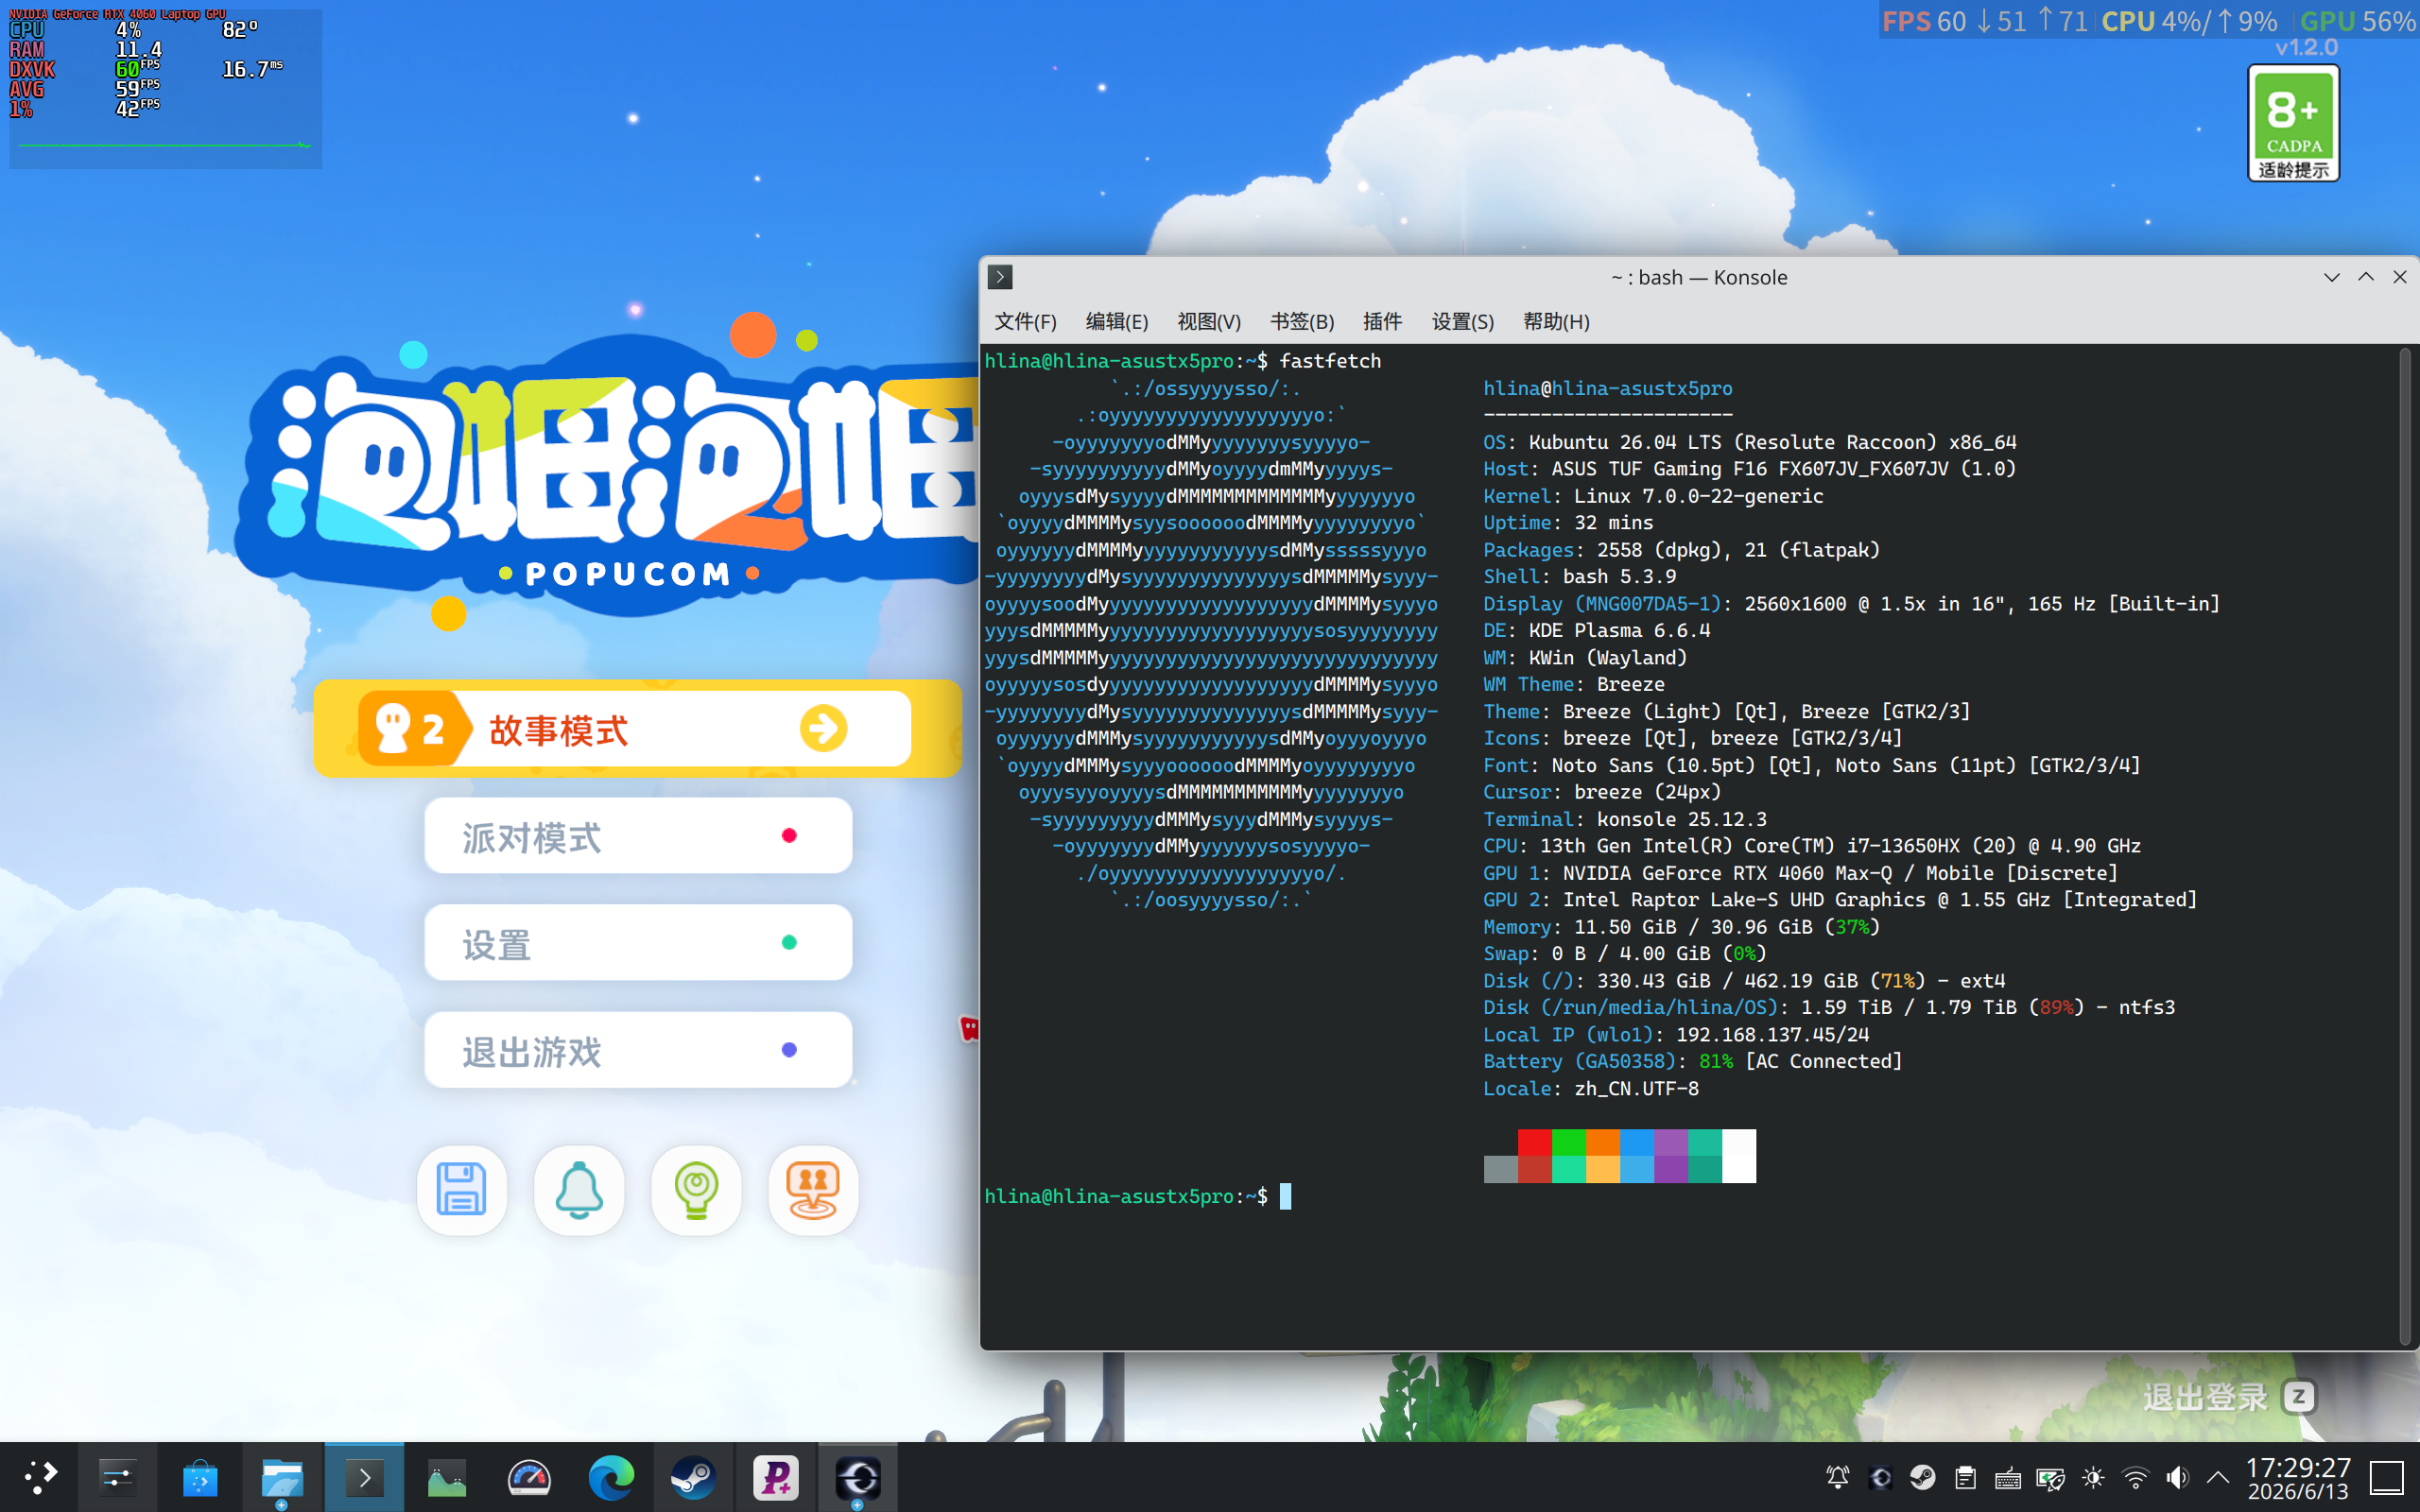The height and width of the screenshot is (1512, 2420).
Task: Click "zh_CN.UTF-8" locale text
Action: pyautogui.click(x=1636, y=1089)
